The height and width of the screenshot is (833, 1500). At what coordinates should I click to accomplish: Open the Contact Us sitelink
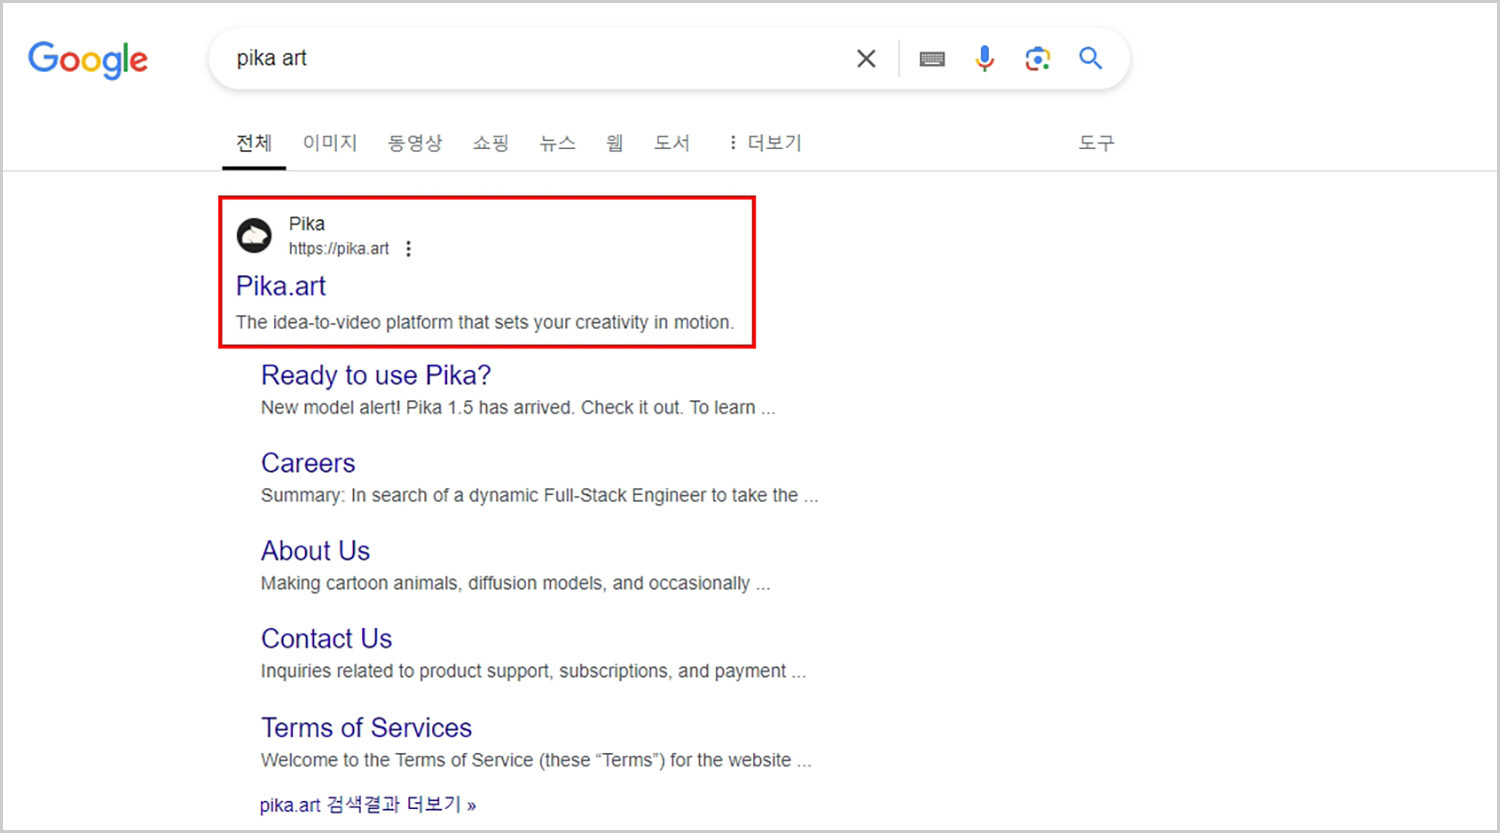(326, 639)
